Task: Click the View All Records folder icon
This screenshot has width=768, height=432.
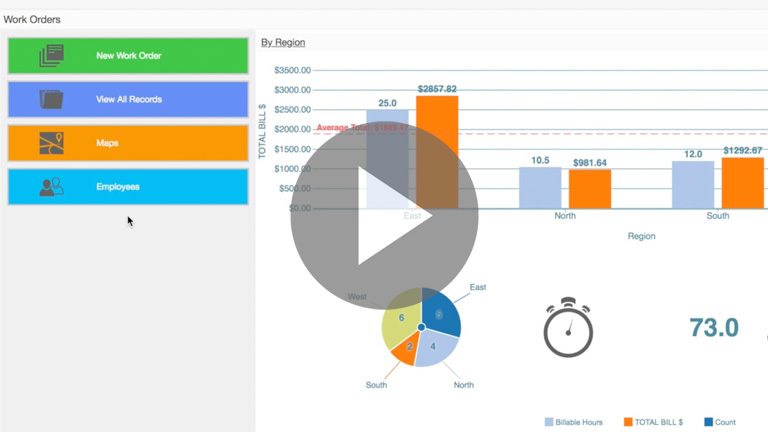Action: [51, 99]
